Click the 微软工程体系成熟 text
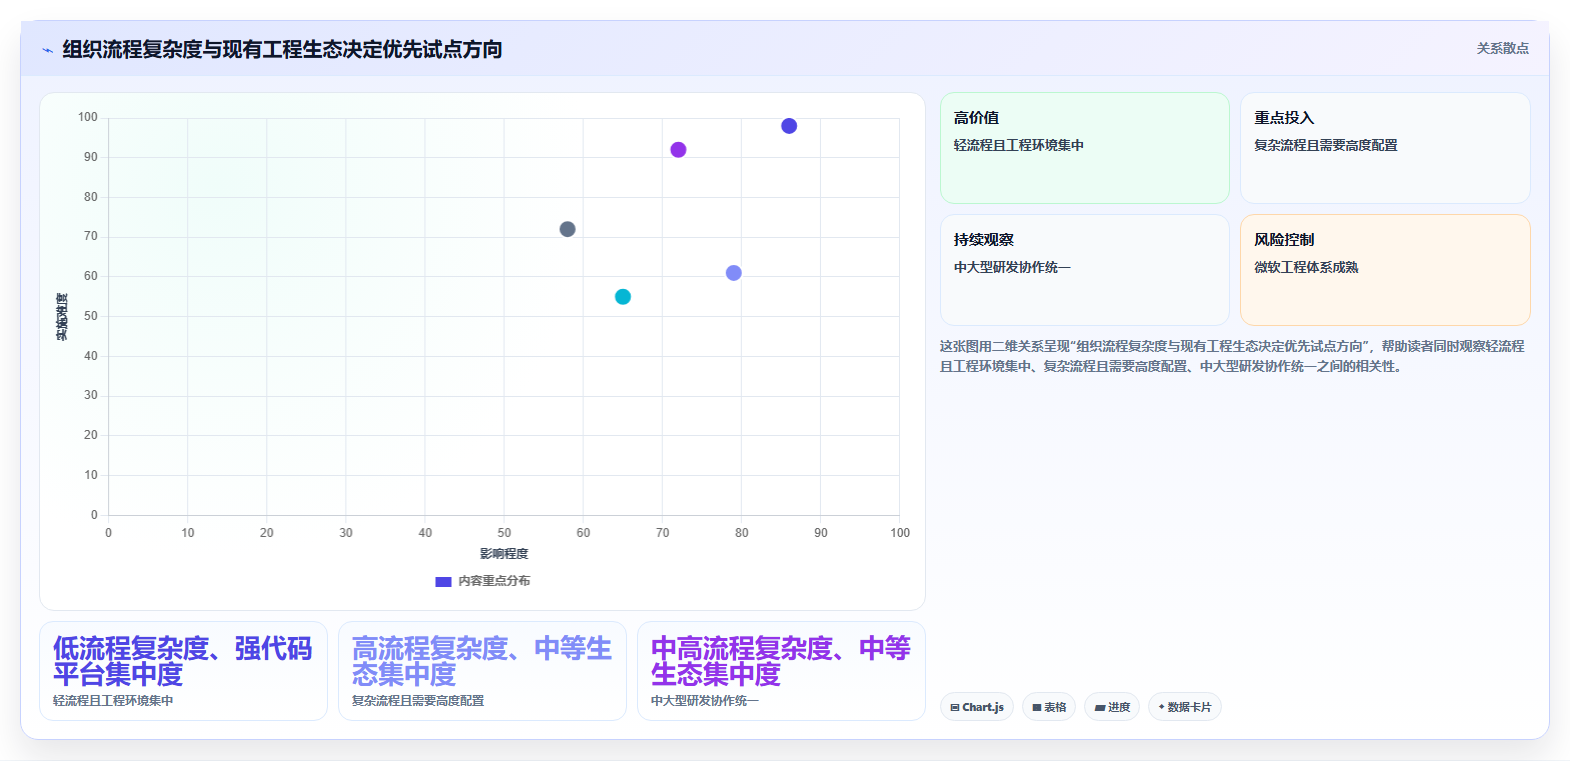The width and height of the screenshot is (1570, 761). (1306, 267)
